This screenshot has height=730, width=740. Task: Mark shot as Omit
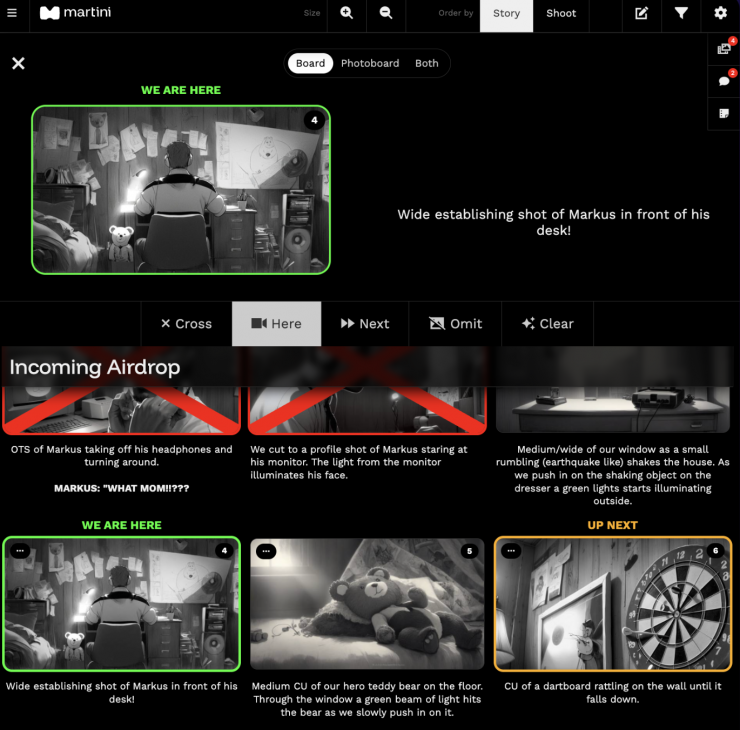click(x=455, y=324)
